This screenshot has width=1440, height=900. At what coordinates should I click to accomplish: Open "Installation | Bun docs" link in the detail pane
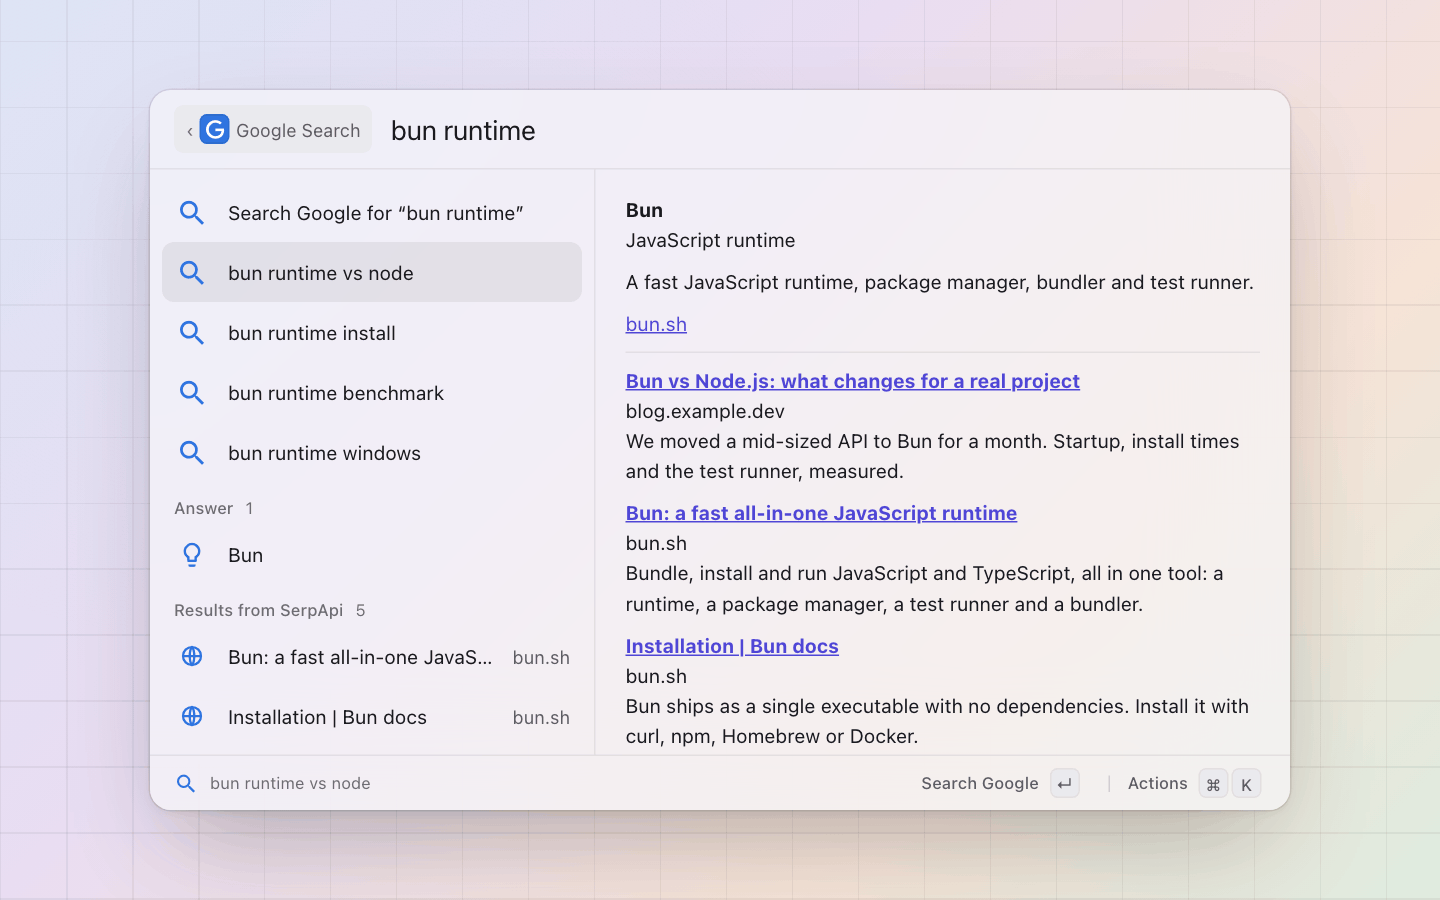click(732, 646)
